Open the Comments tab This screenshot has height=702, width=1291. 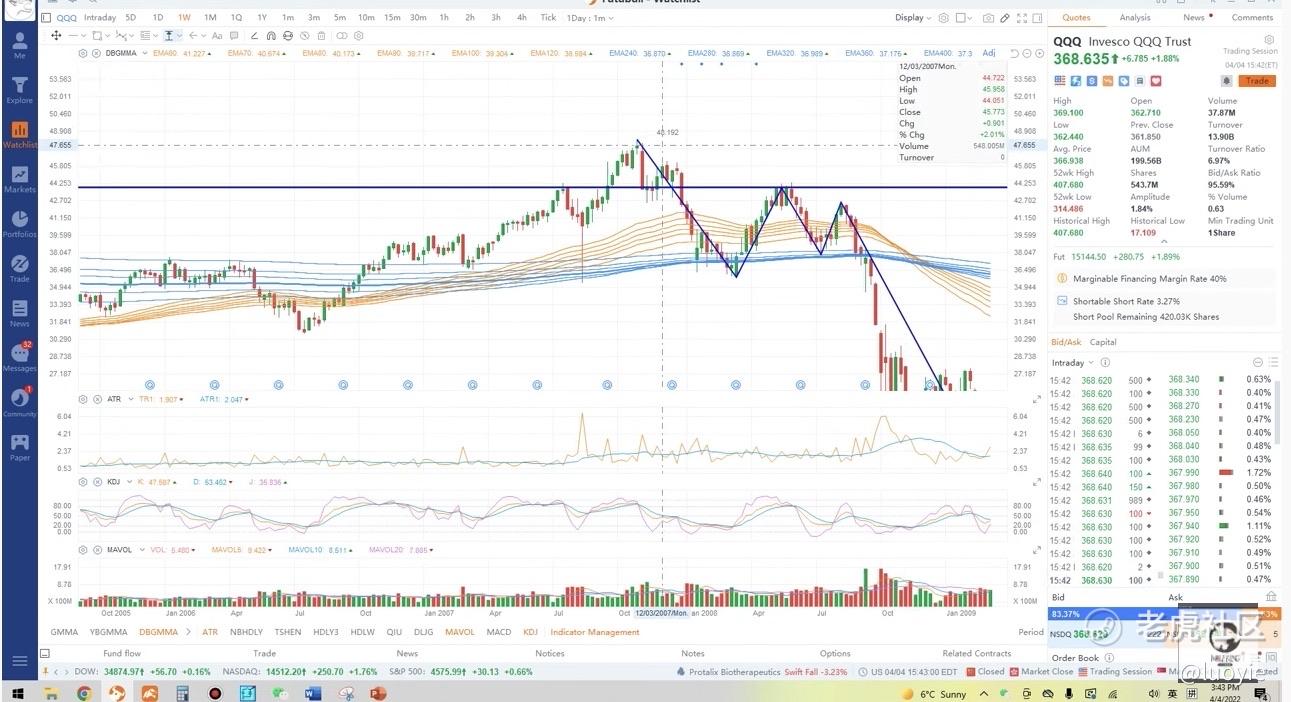(x=1252, y=18)
